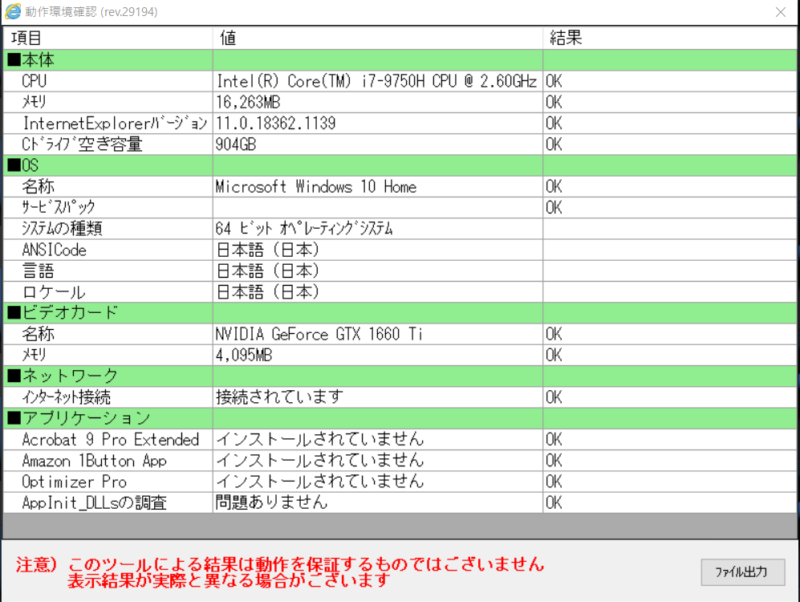The image size is (800, 602).
Task: Click the 値 column header
Action: pos(228,38)
